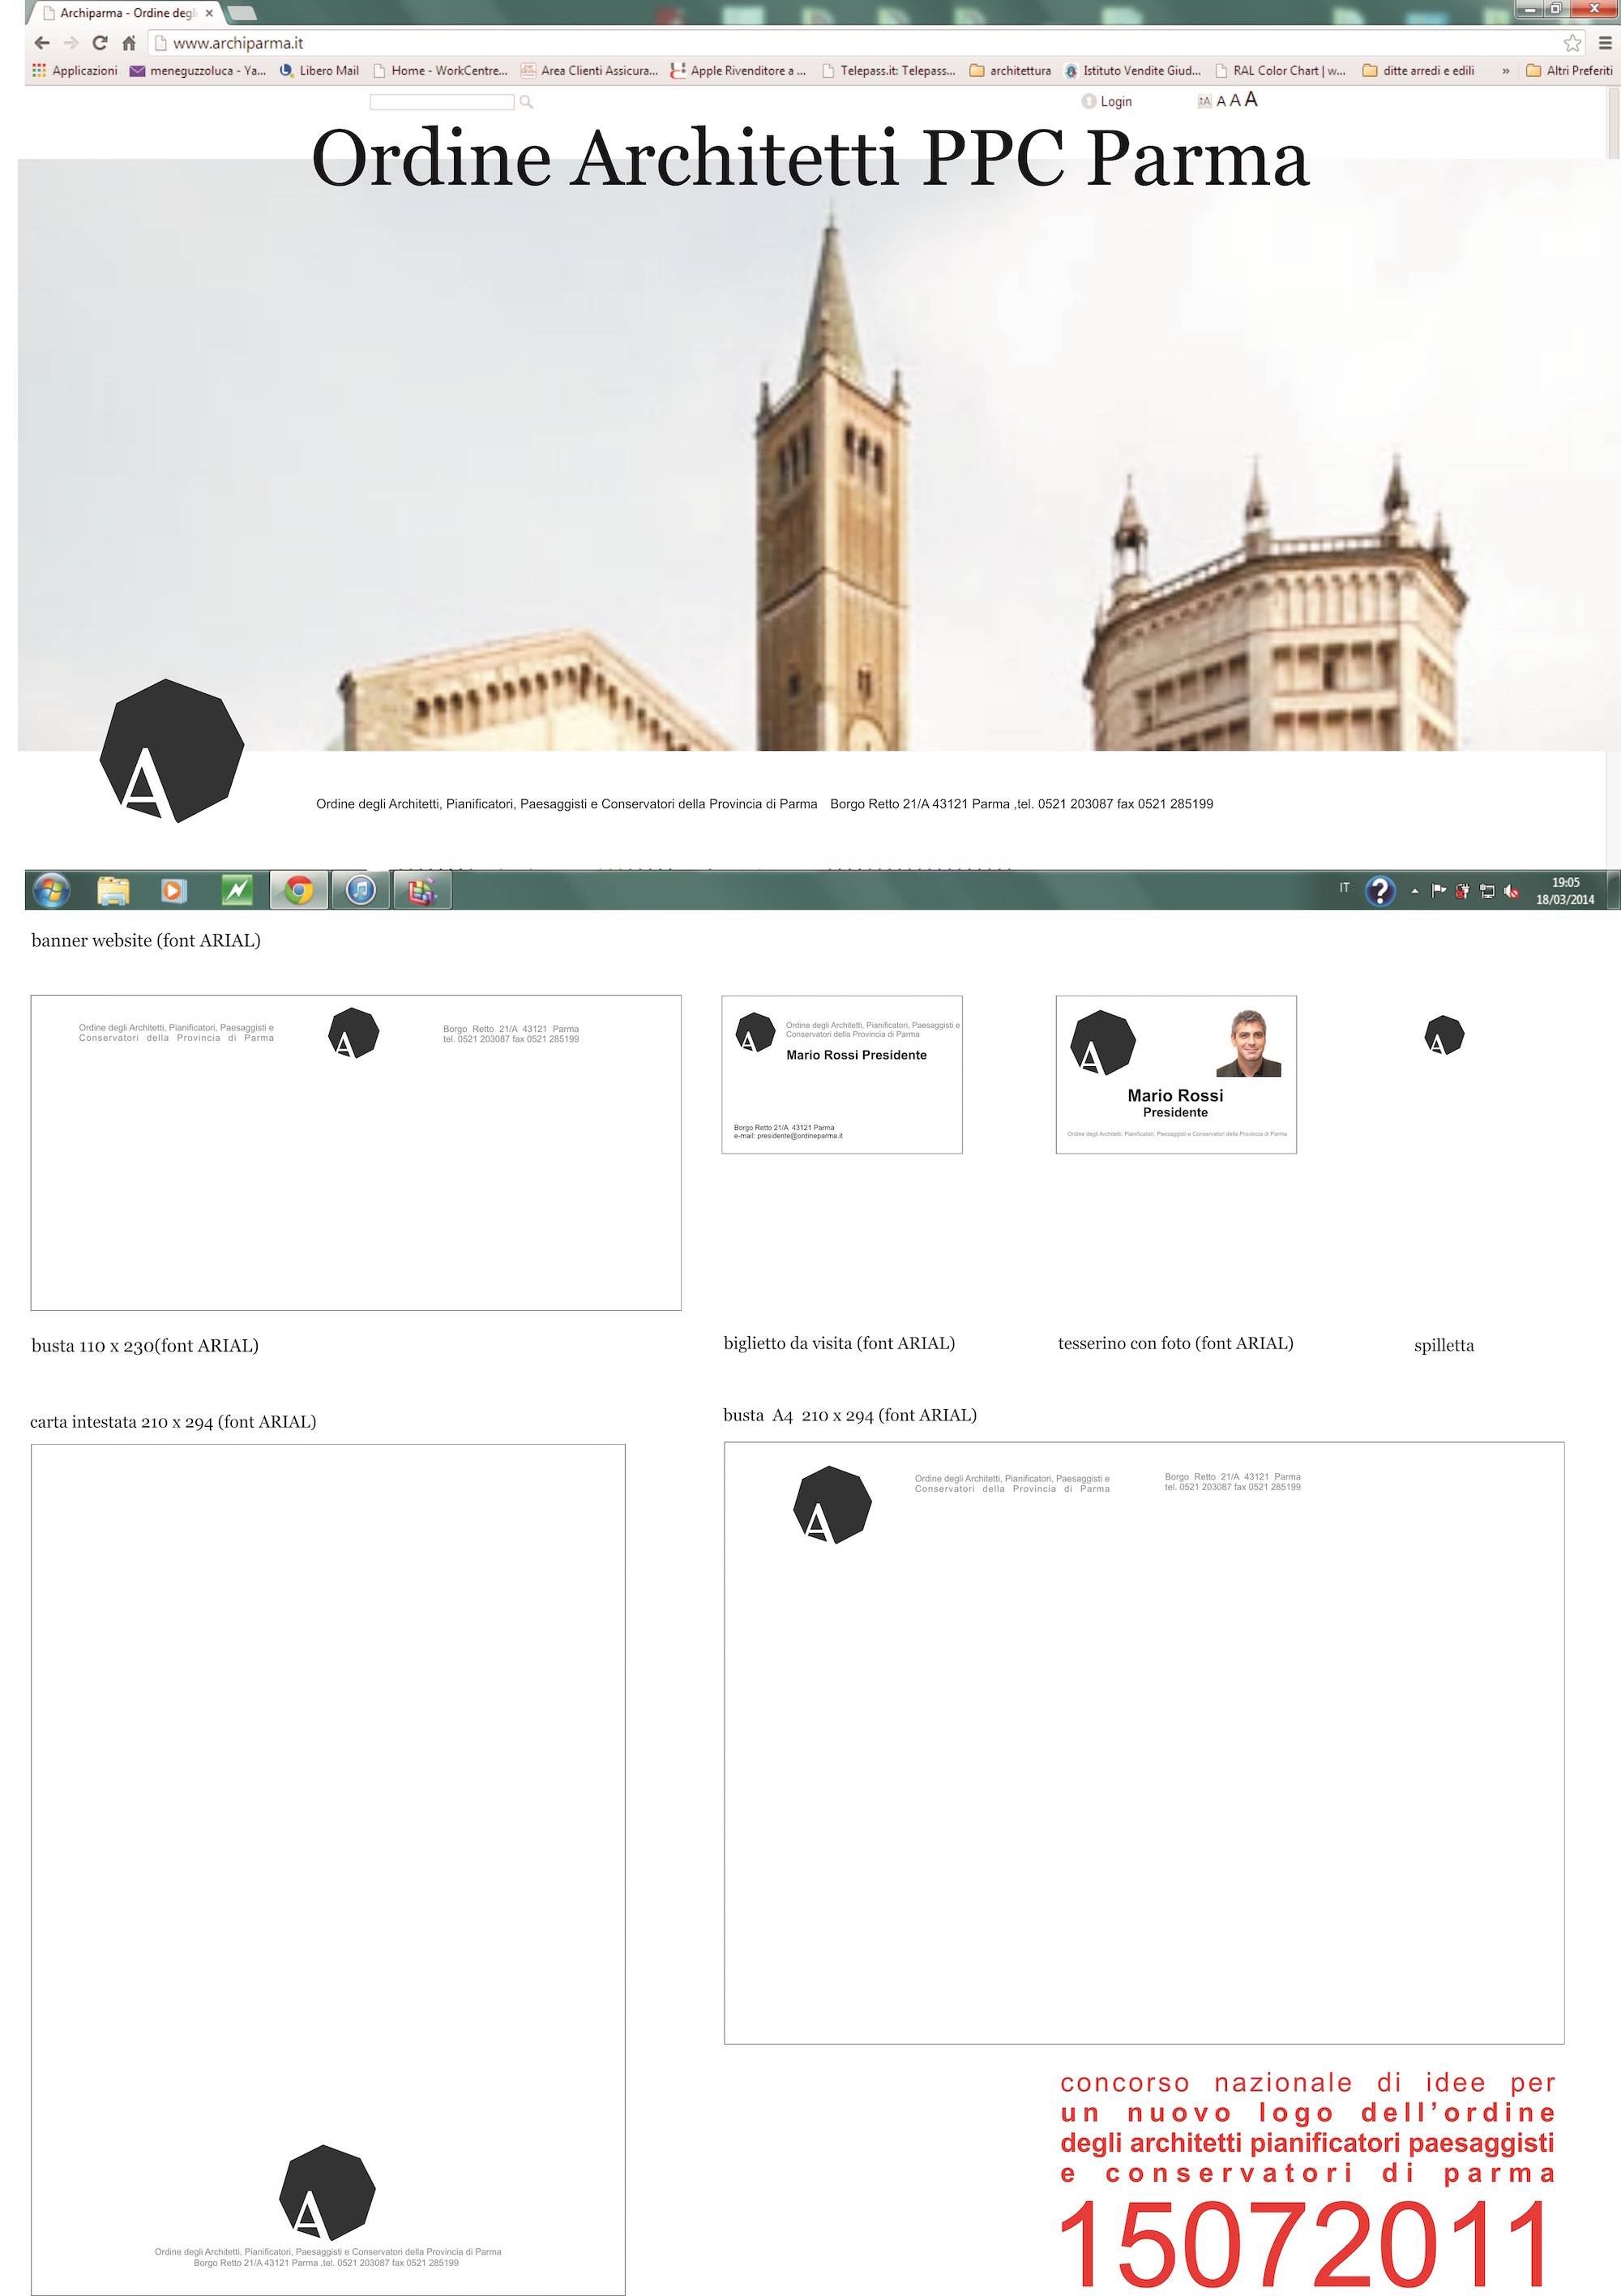1621x2296 pixels.
Task: Click the browser back arrow
Action: pos(42,43)
